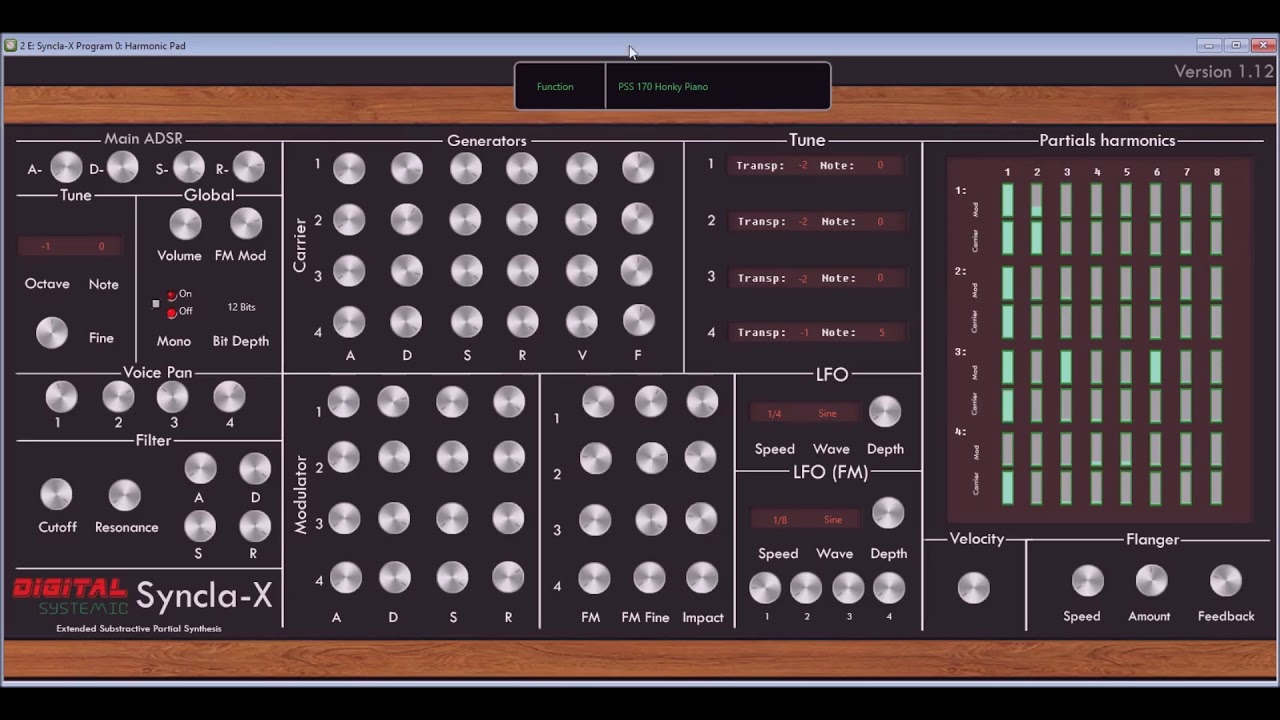The image size is (1280, 720).
Task: Click the row 4 Impact knob
Action: (x=702, y=577)
